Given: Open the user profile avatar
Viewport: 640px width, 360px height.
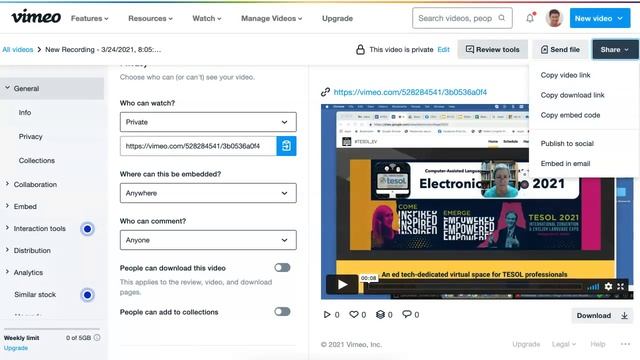Looking at the screenshot, I should pyautogui.click(x=554, y=18).
